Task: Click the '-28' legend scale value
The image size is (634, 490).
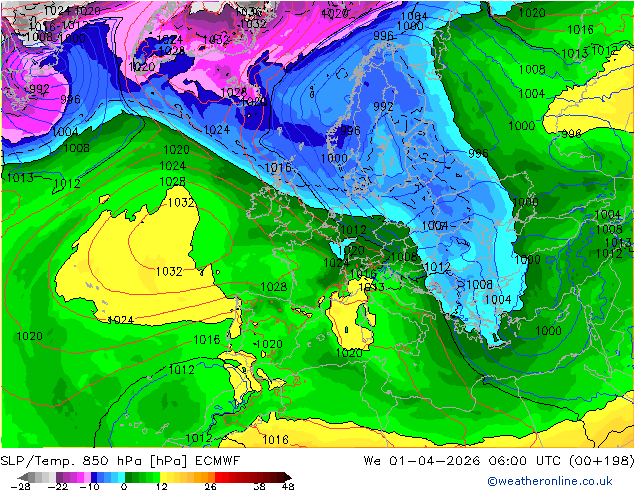Action: [20, 486]
